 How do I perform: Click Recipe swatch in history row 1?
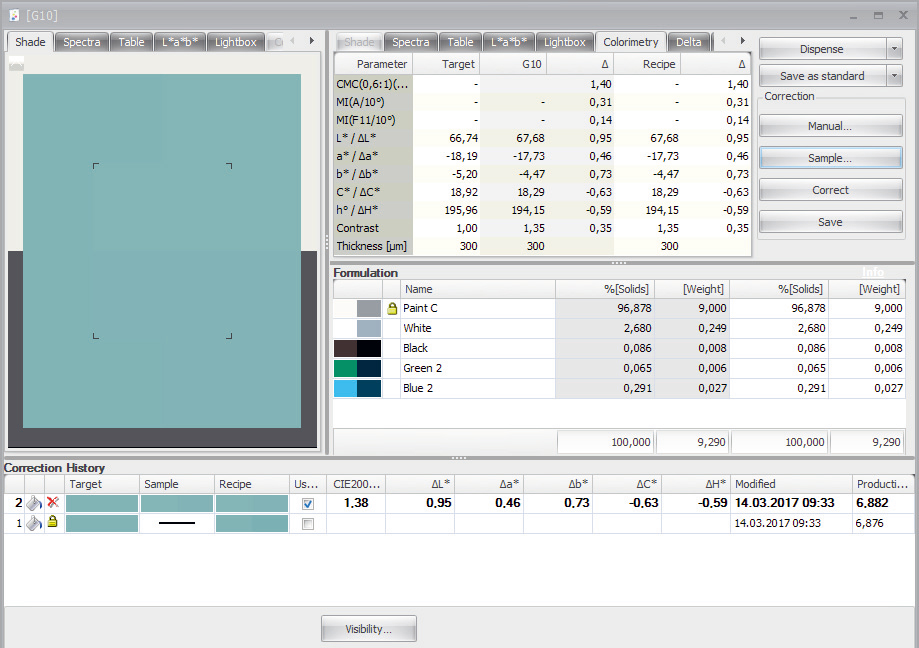point(252,523)
